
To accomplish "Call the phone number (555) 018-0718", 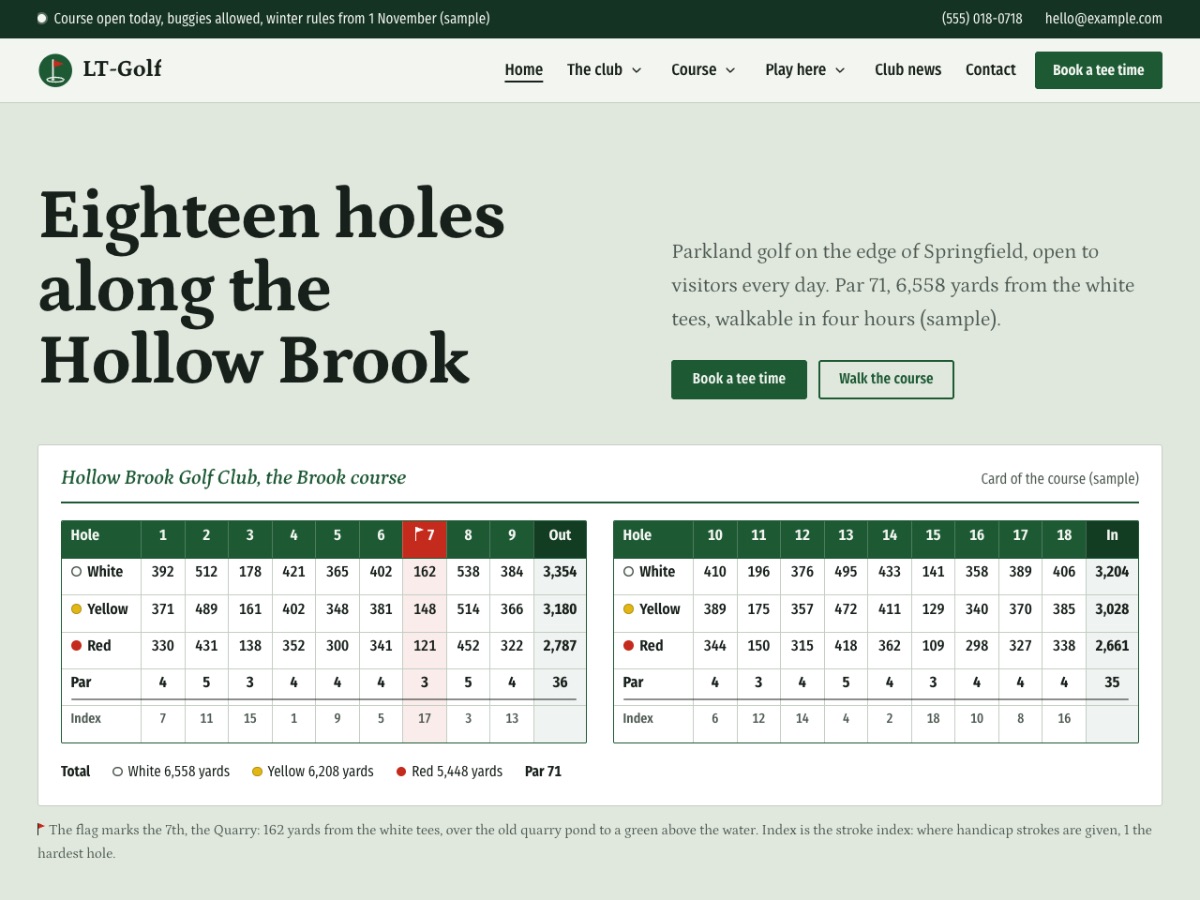I will (982, 19).
